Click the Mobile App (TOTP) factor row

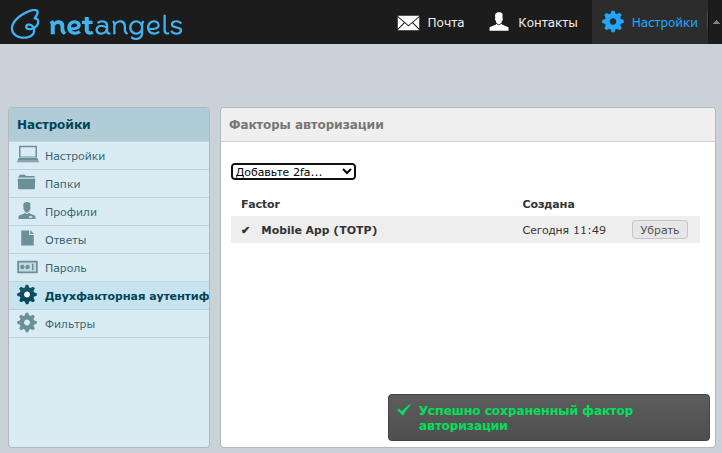(x=319, y=230)
